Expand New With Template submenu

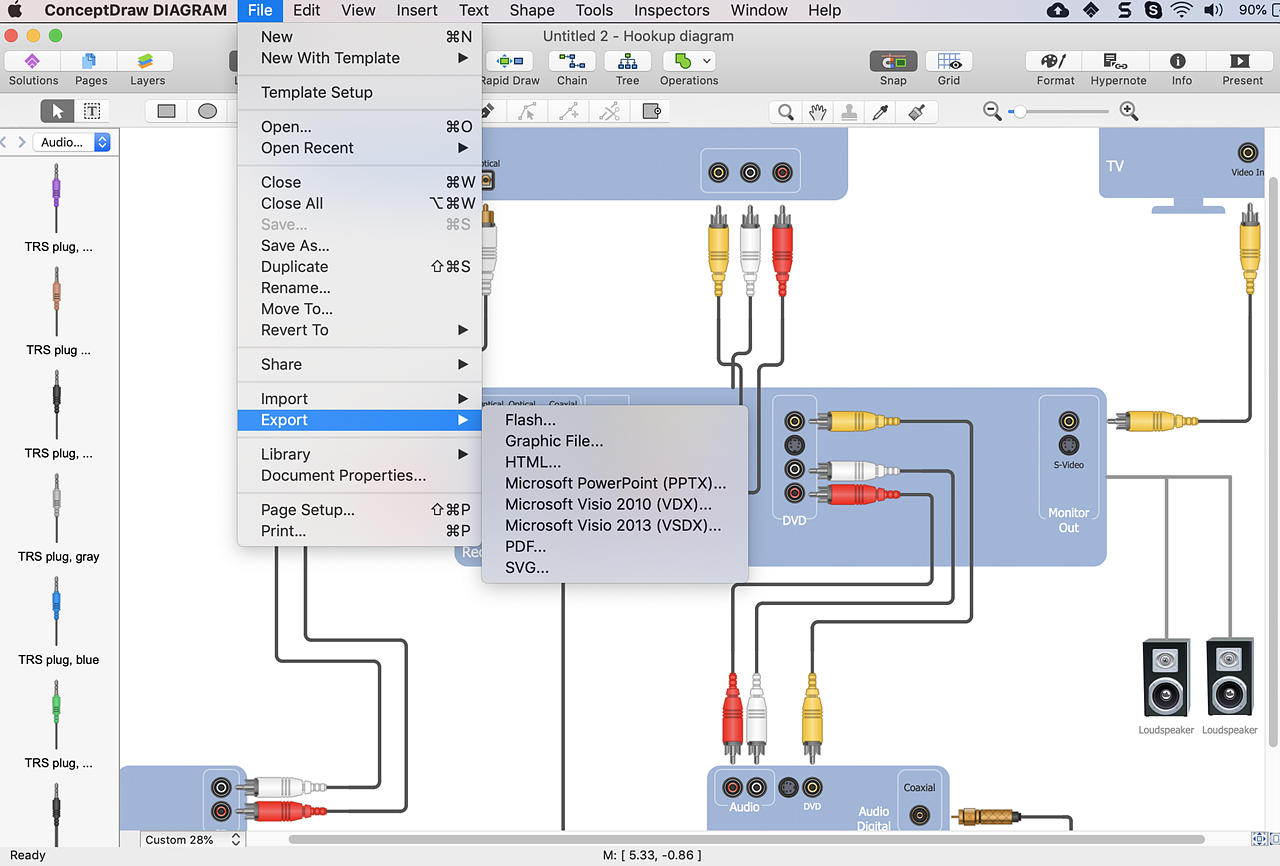coord(360,58)
